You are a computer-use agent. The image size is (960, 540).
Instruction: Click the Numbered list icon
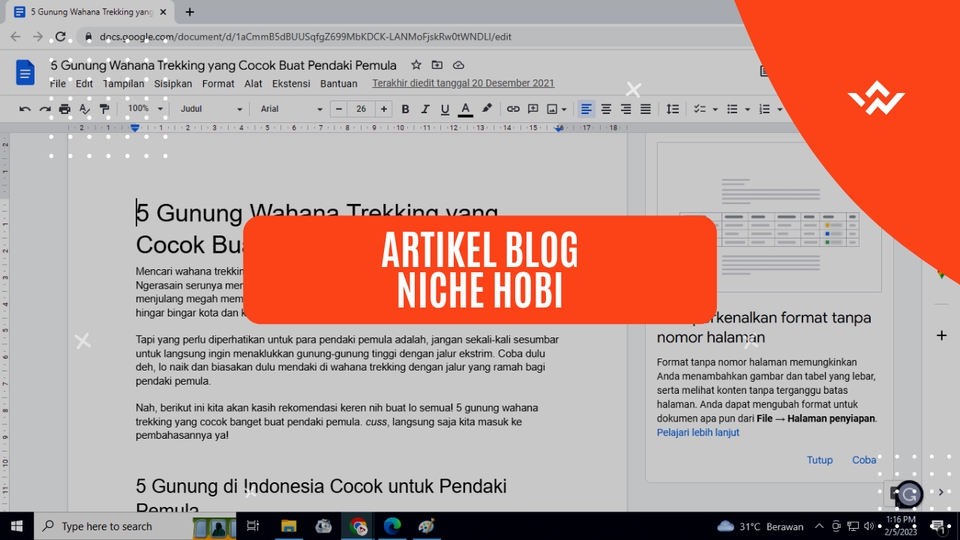click(765, 109)
